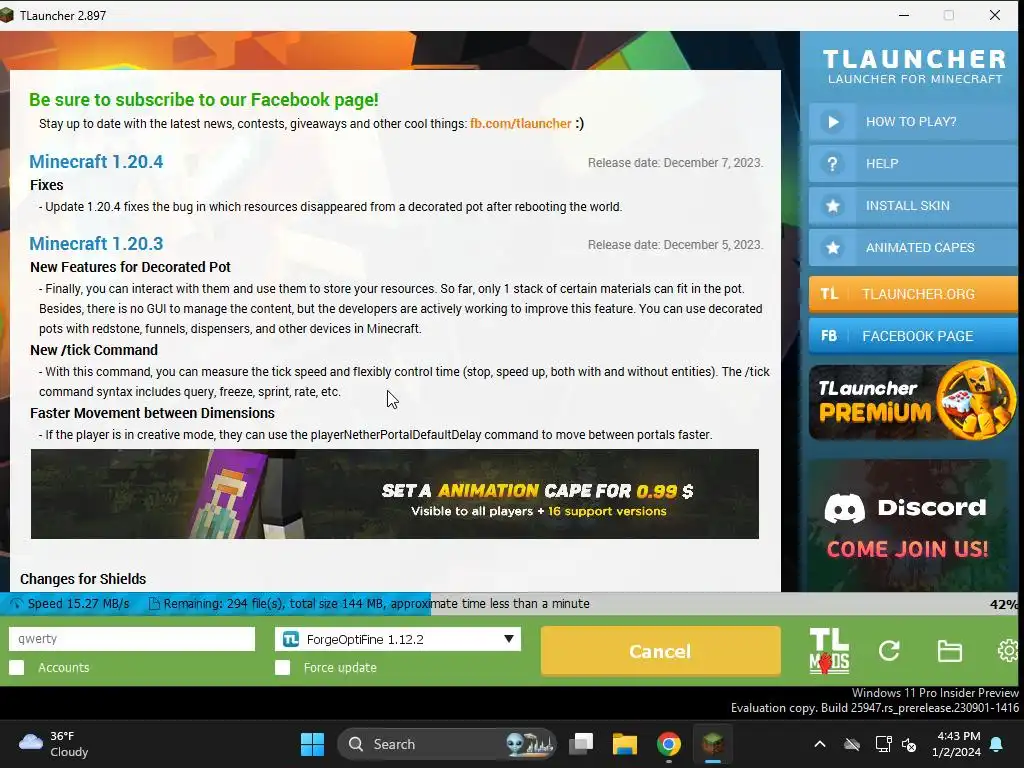Click the Windows Start button

(312, 744)
